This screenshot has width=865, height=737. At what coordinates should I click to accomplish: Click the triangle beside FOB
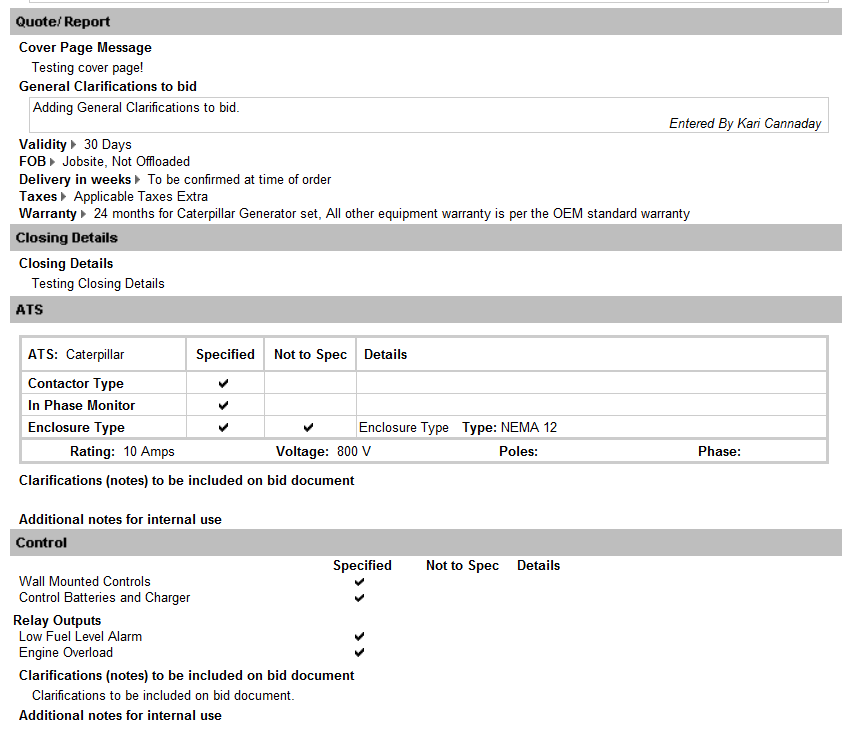tap(53, 162)
